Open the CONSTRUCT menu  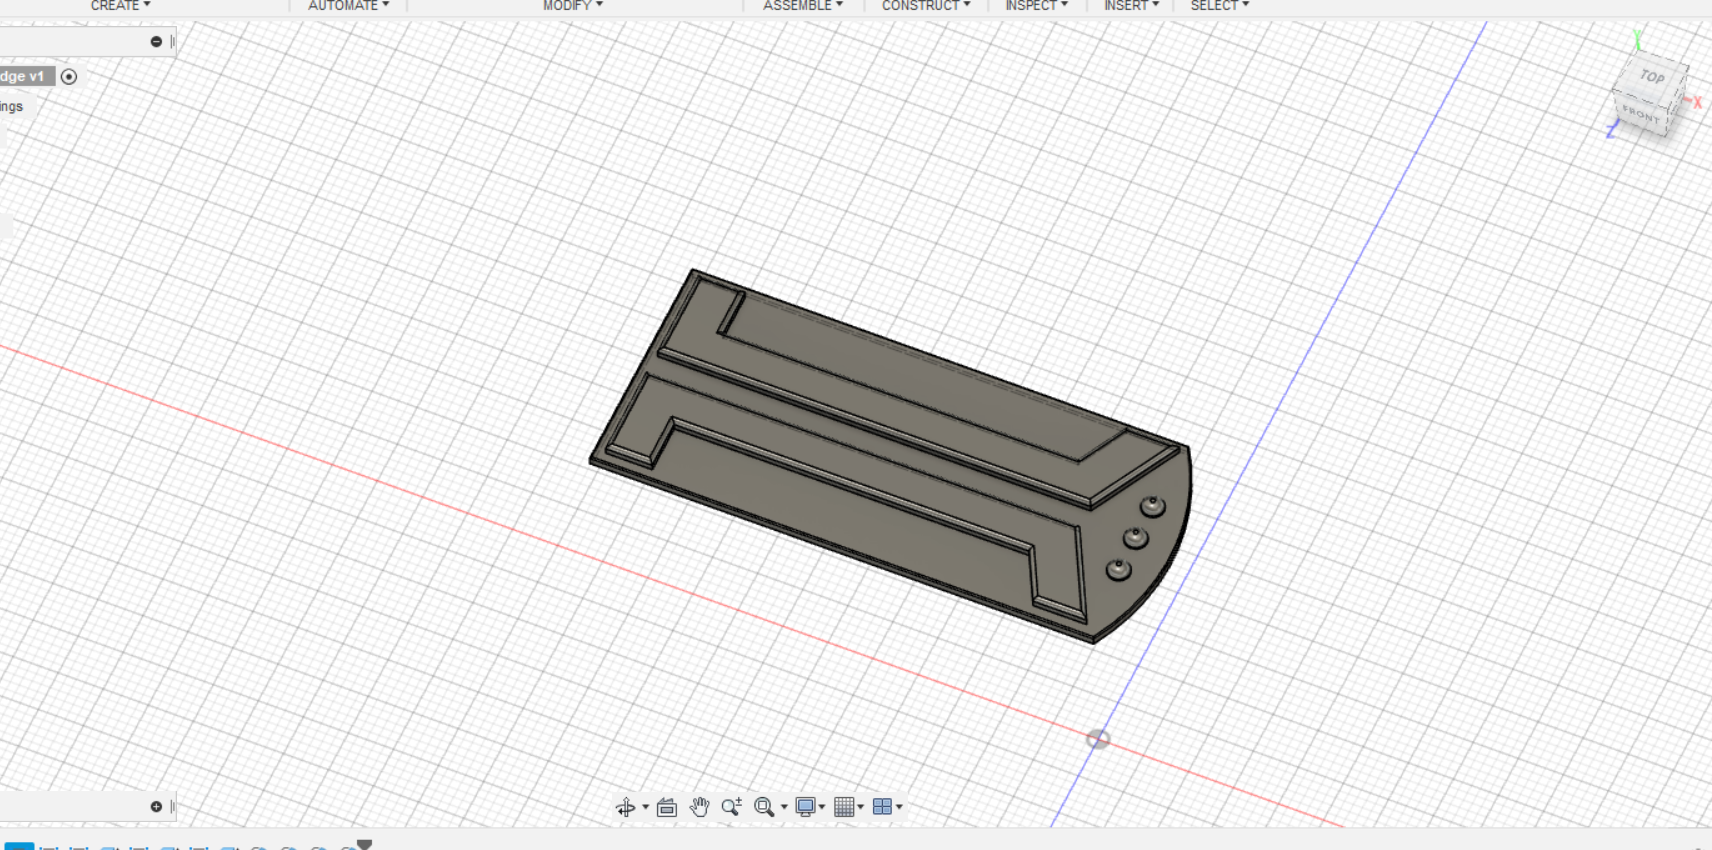926,6
